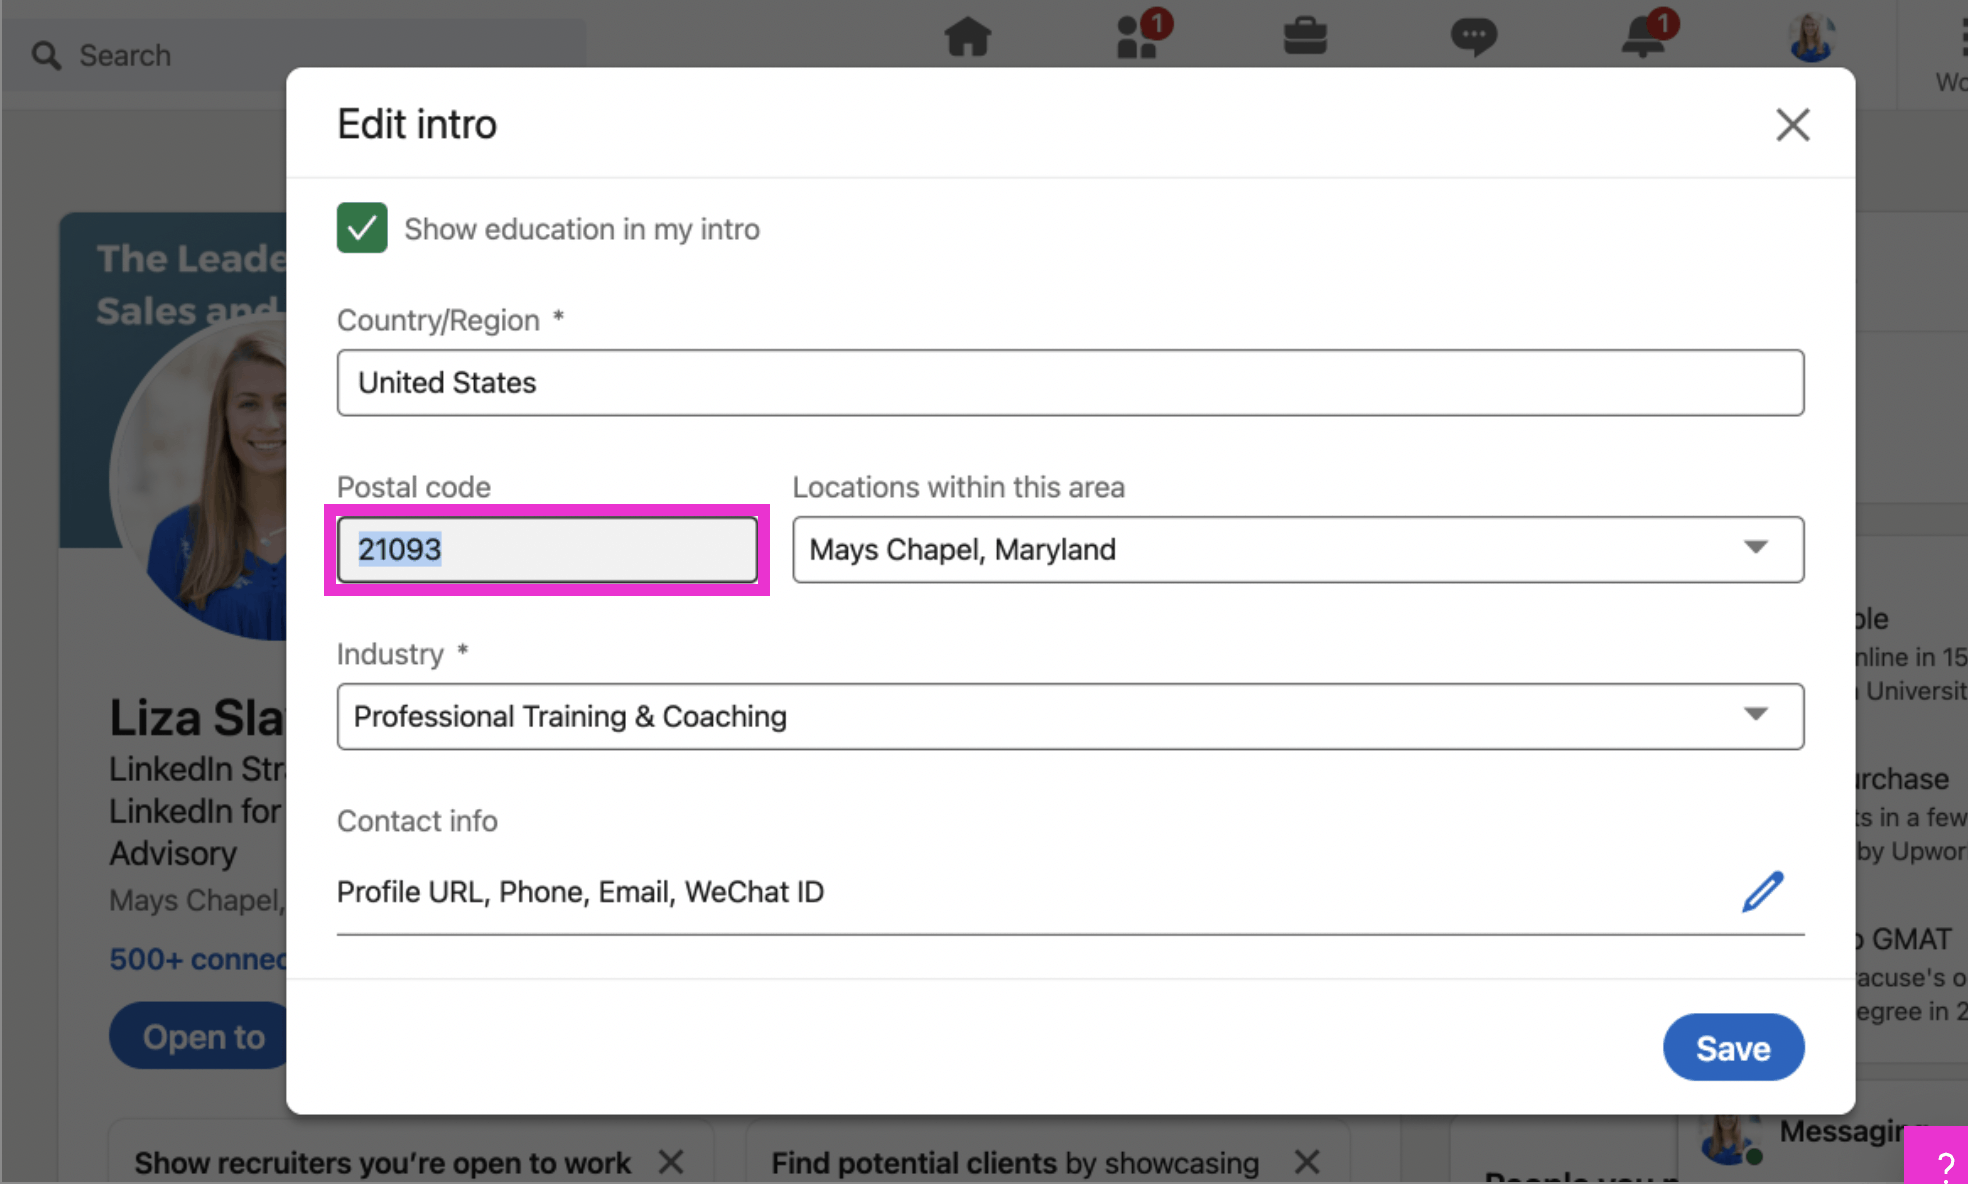Click the Liza profile photo in background
Screen dimensions: 1968x1184
[x=198, y=478]
